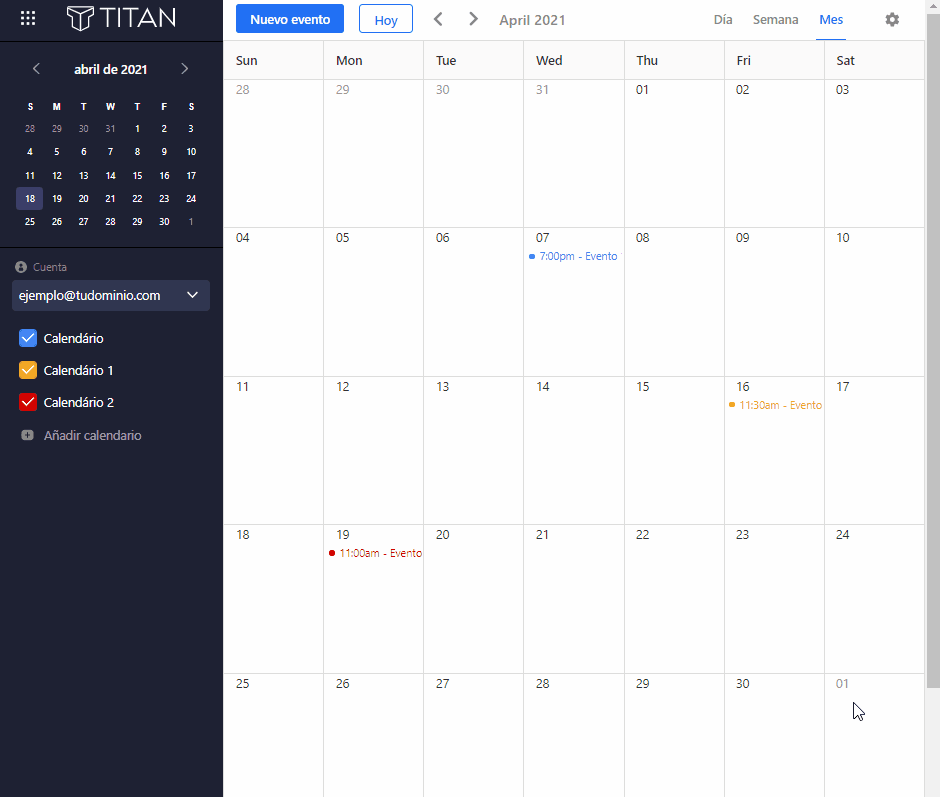Click the vertical scrollbar thumb

pyautogui.click(x=933, y=351)
